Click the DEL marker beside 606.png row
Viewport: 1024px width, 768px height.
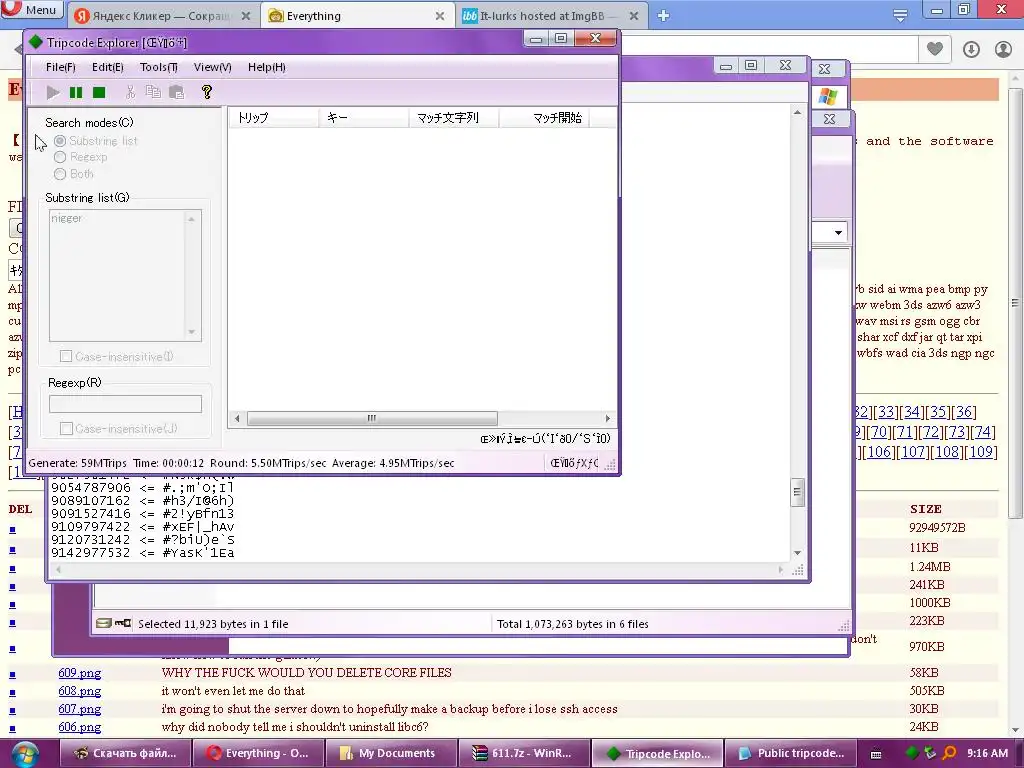pos(12,728)
